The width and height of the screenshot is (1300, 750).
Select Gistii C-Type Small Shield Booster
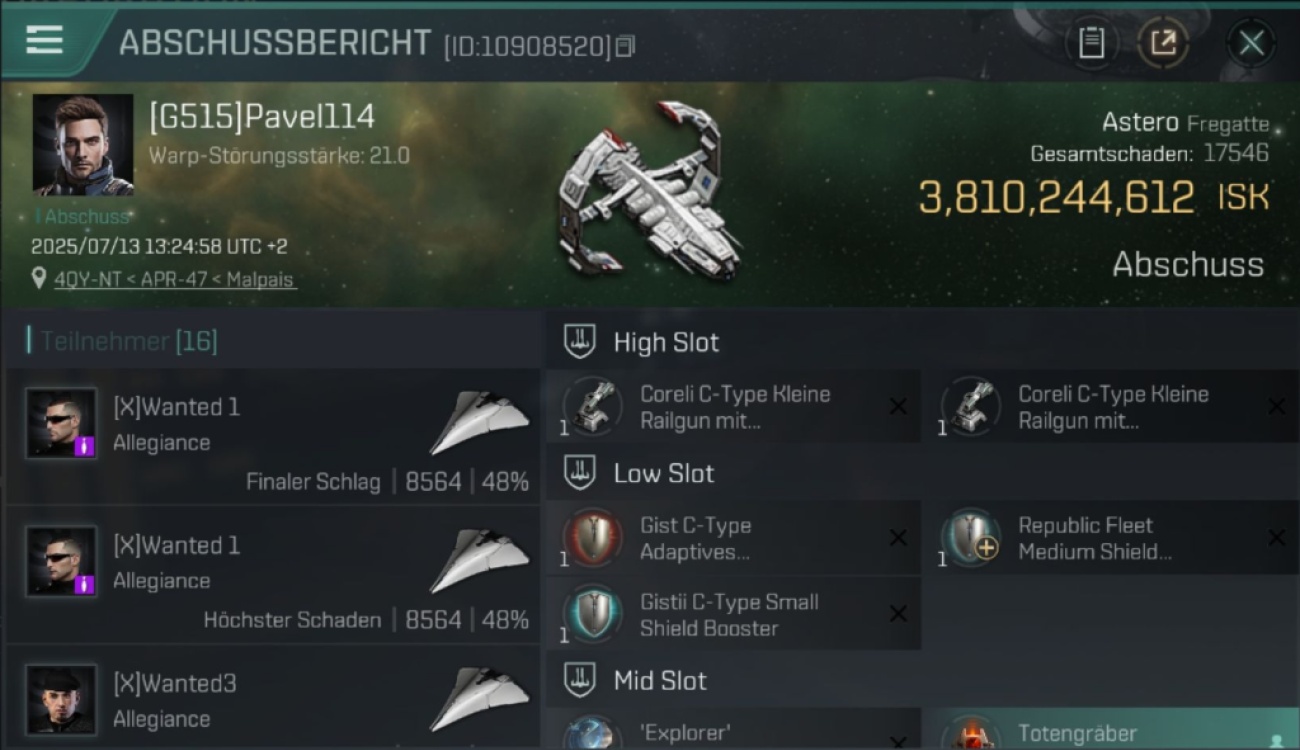click(733, 614)
